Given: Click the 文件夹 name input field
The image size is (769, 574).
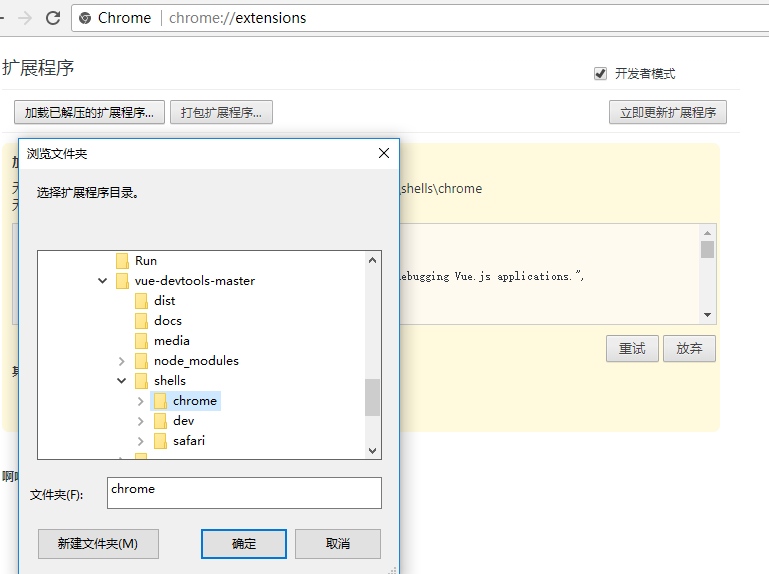Looking at the screenshot, I should pos(243,492).
